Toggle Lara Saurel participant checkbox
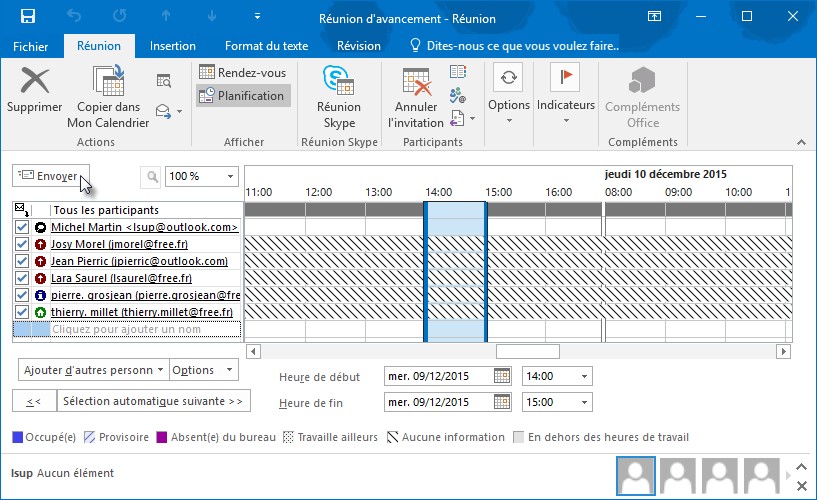 tap(22, 278)
